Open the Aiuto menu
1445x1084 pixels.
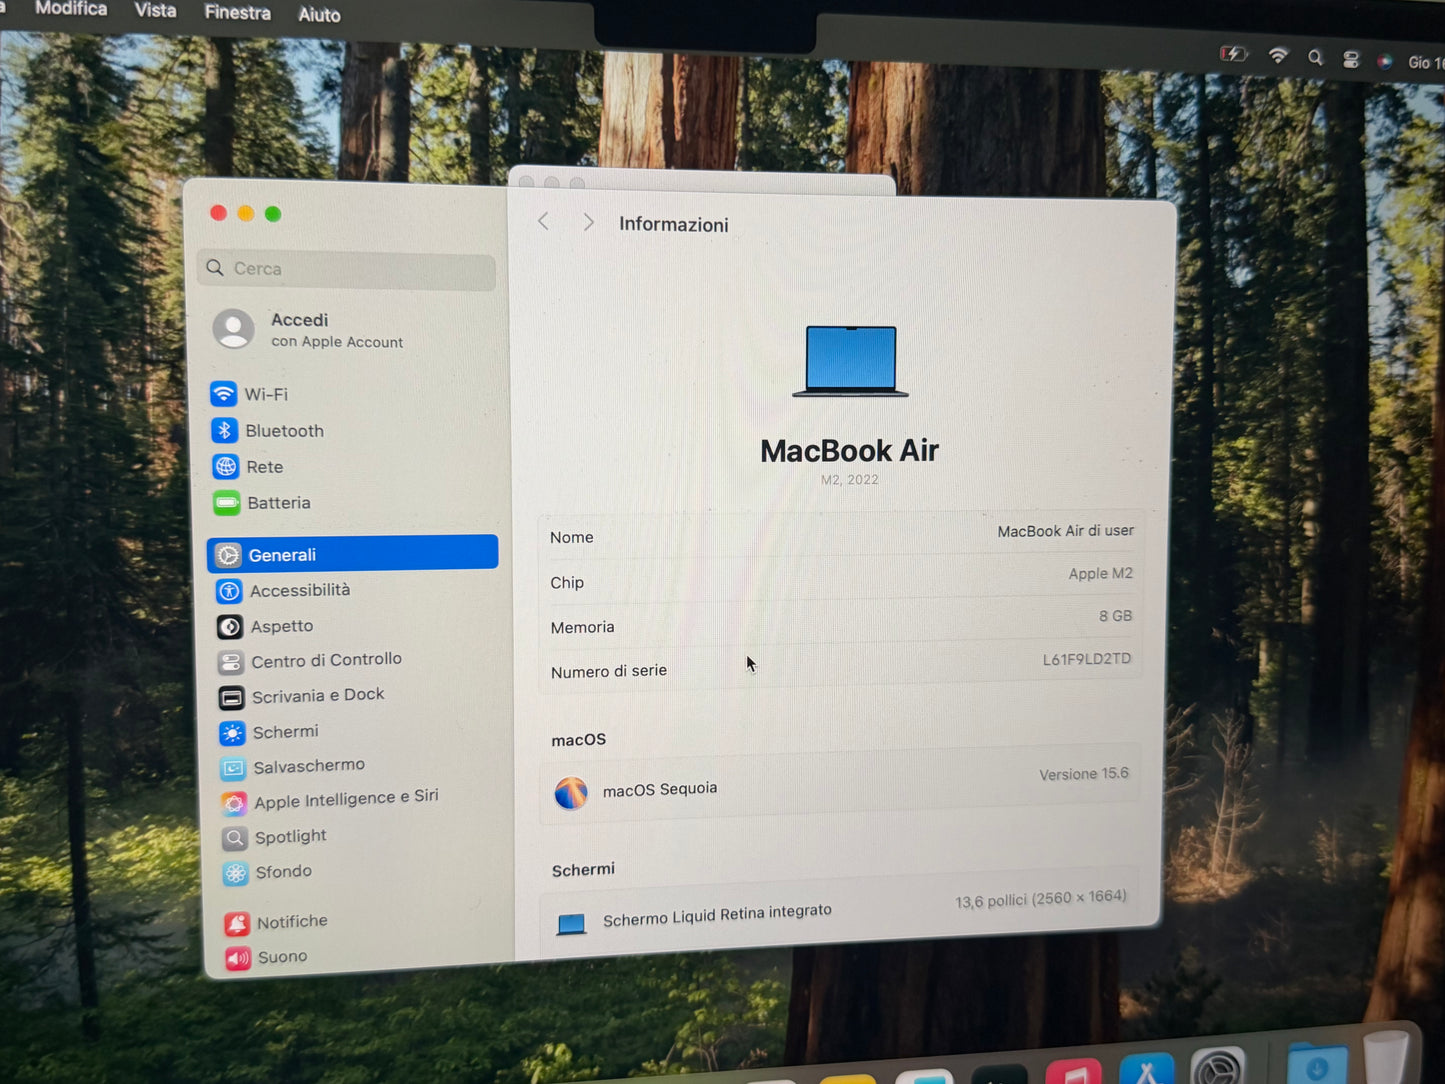319,15
